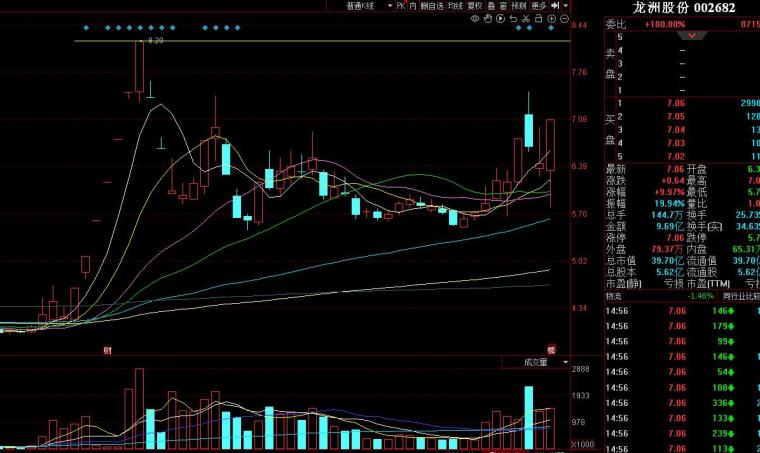
Task: Click the 删自选 watchlist button
Action: [432, 6]
